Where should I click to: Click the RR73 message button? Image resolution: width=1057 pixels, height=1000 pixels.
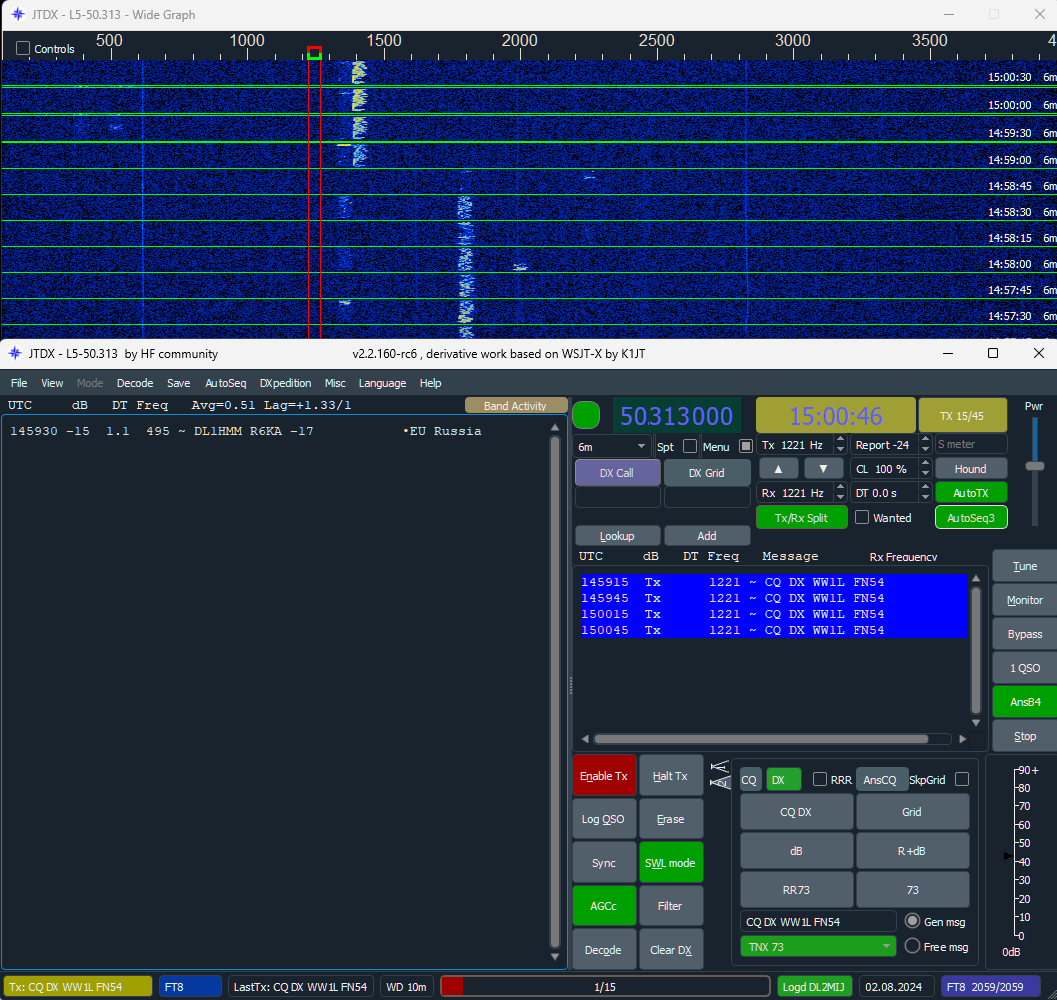tap(796, 890)
